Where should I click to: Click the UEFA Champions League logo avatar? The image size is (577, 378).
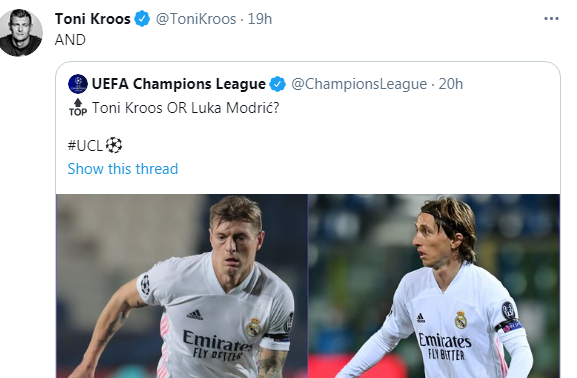(78, 84)
